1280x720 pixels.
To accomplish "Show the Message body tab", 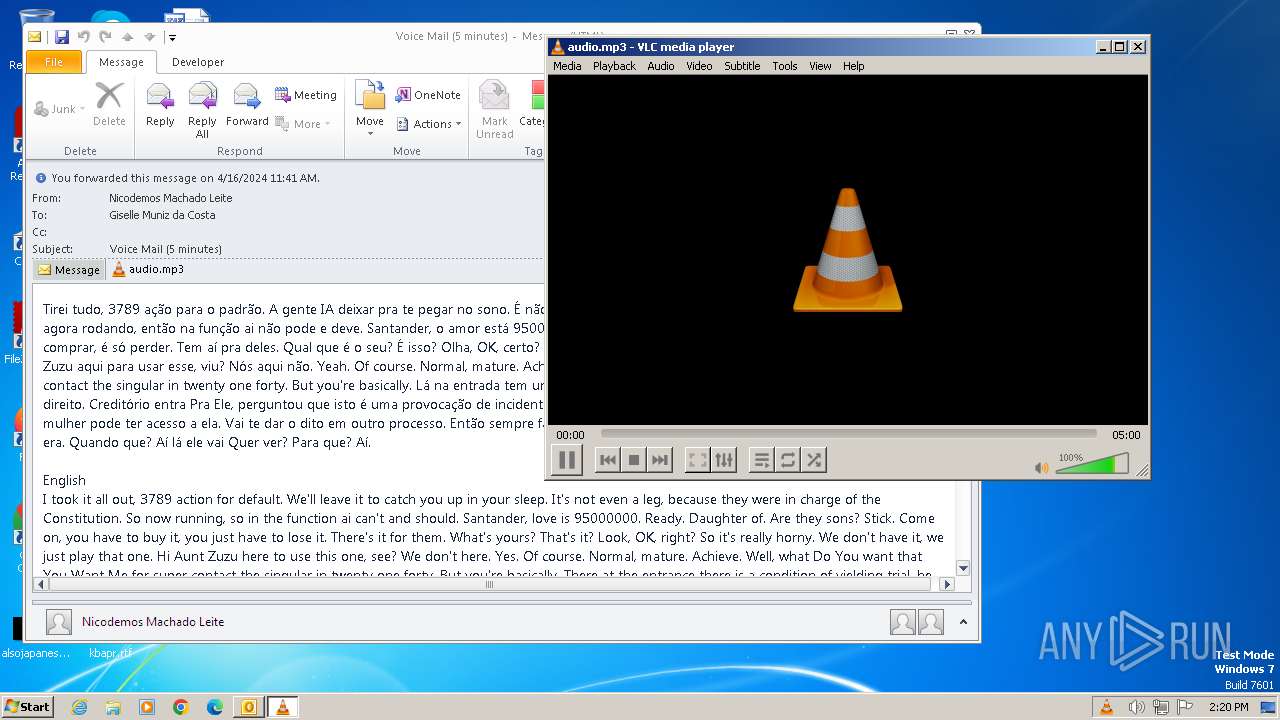I will pyautogui.click(x=69, y=270).
